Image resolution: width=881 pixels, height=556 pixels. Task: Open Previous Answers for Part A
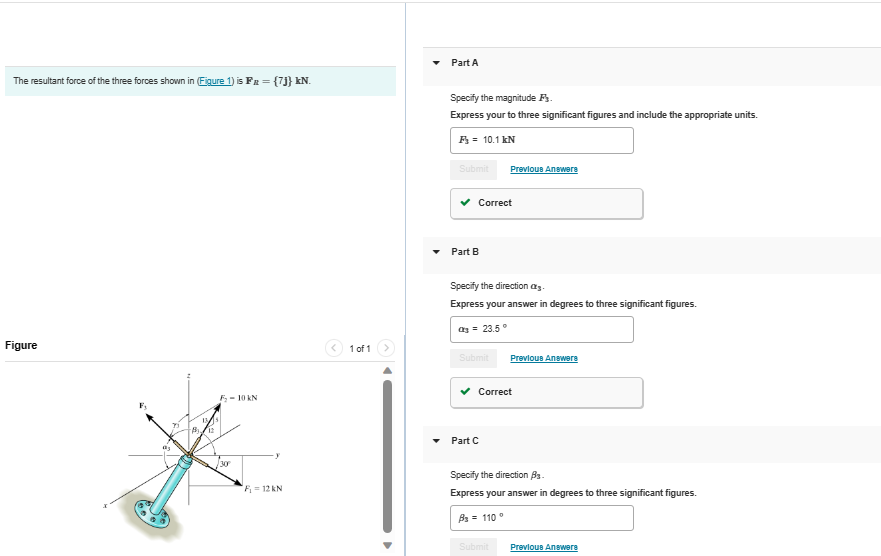tap(544, 169)
